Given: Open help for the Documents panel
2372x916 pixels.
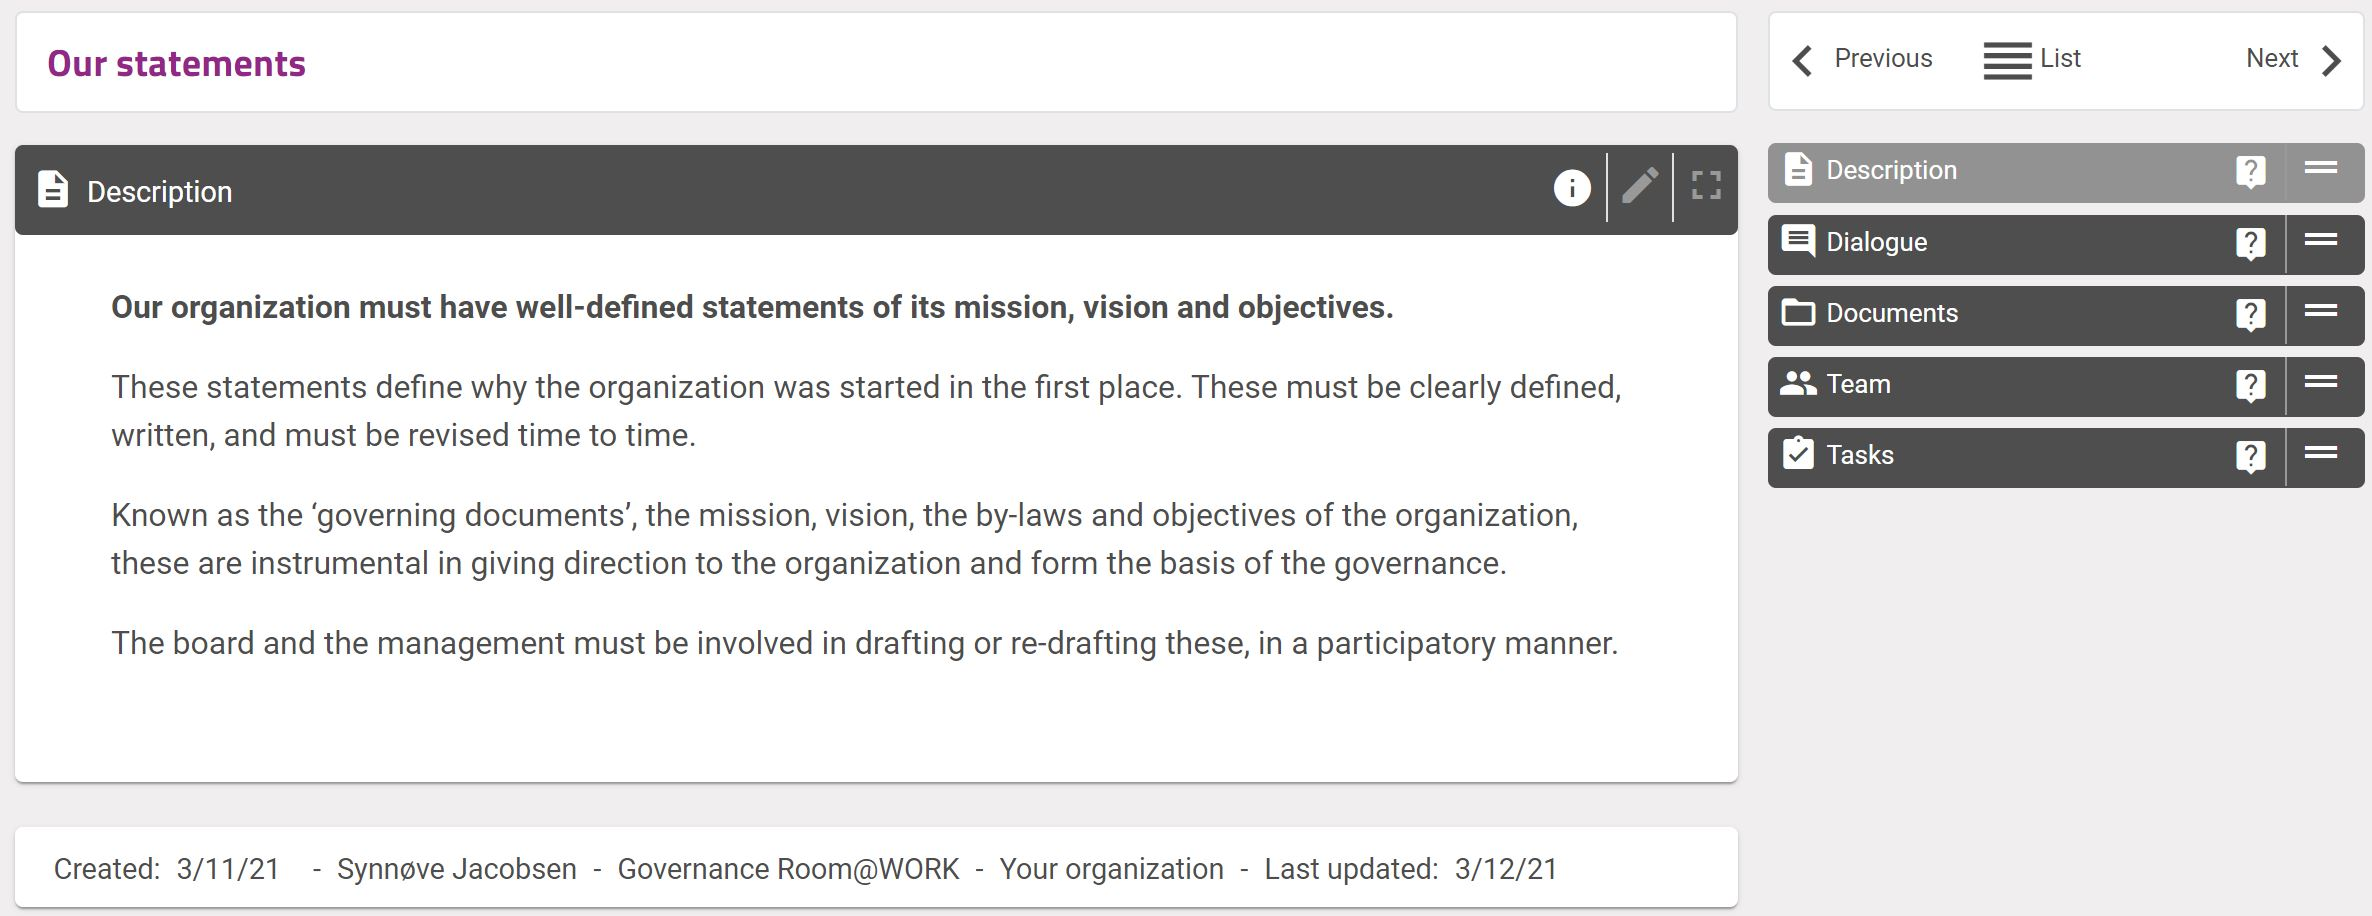Looking at the screenshot, I should [2250, 314].
